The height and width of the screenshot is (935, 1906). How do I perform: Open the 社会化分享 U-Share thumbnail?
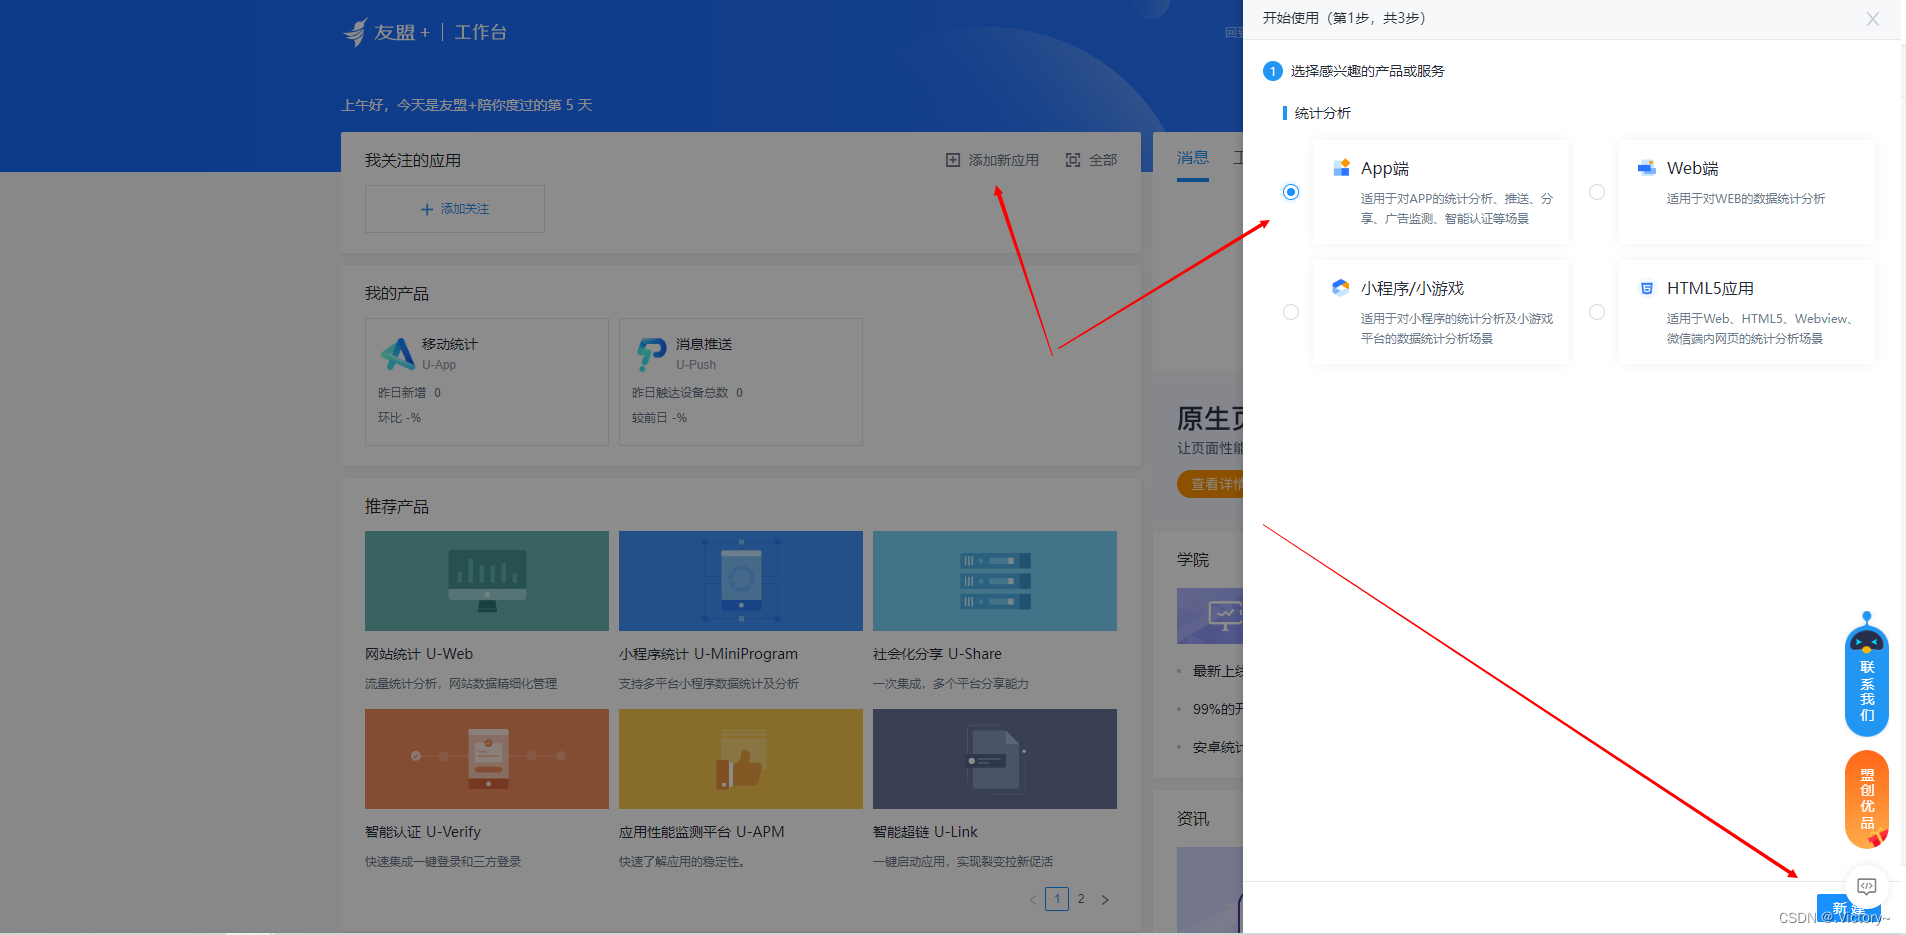coord(995,581)
